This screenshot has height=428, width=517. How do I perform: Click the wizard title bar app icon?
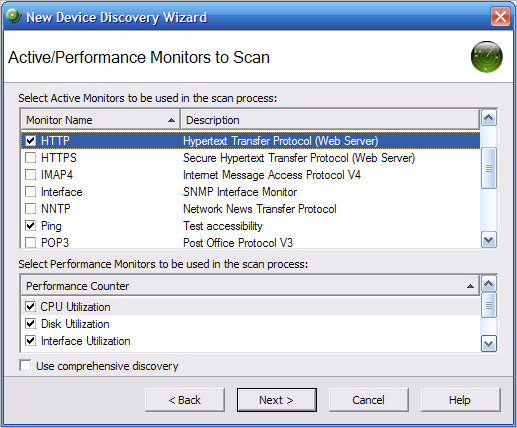point(14,16)
